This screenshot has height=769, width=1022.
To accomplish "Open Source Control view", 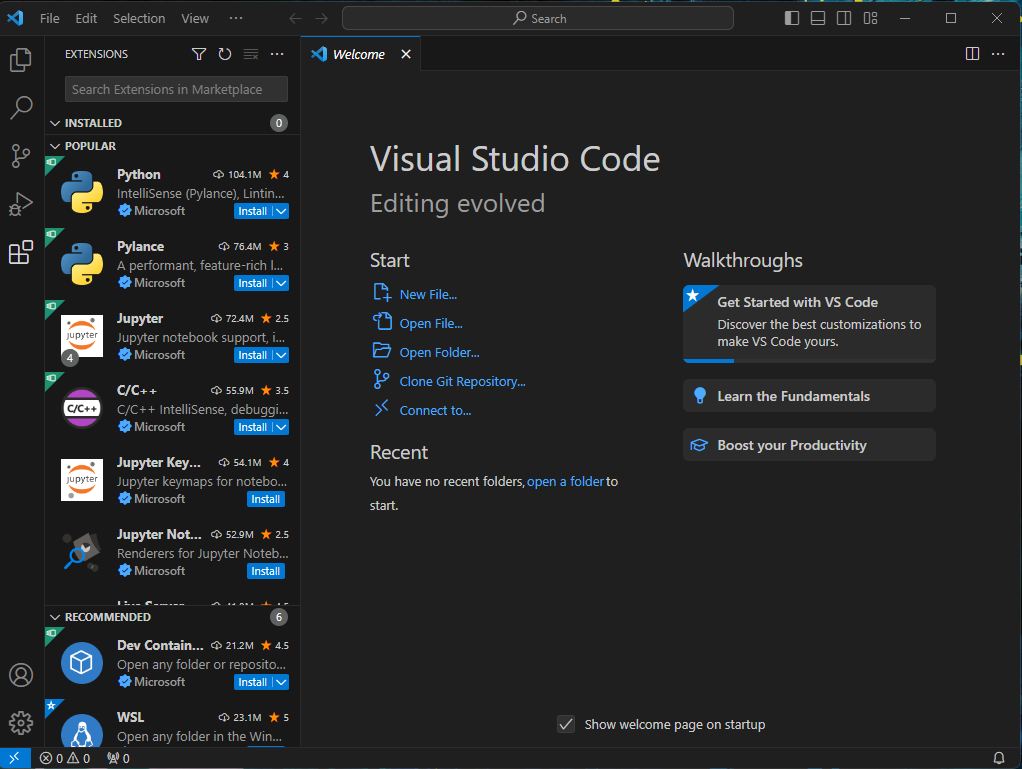I will coord(21,156).
